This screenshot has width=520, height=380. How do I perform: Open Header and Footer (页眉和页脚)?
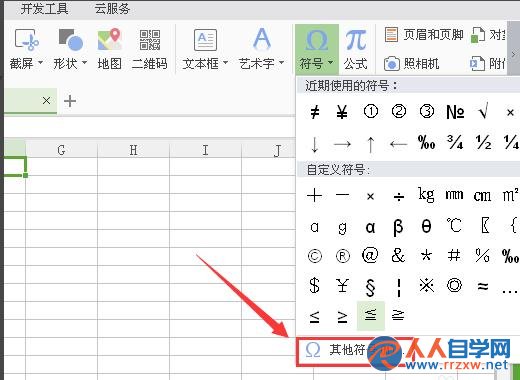point(424,34)
